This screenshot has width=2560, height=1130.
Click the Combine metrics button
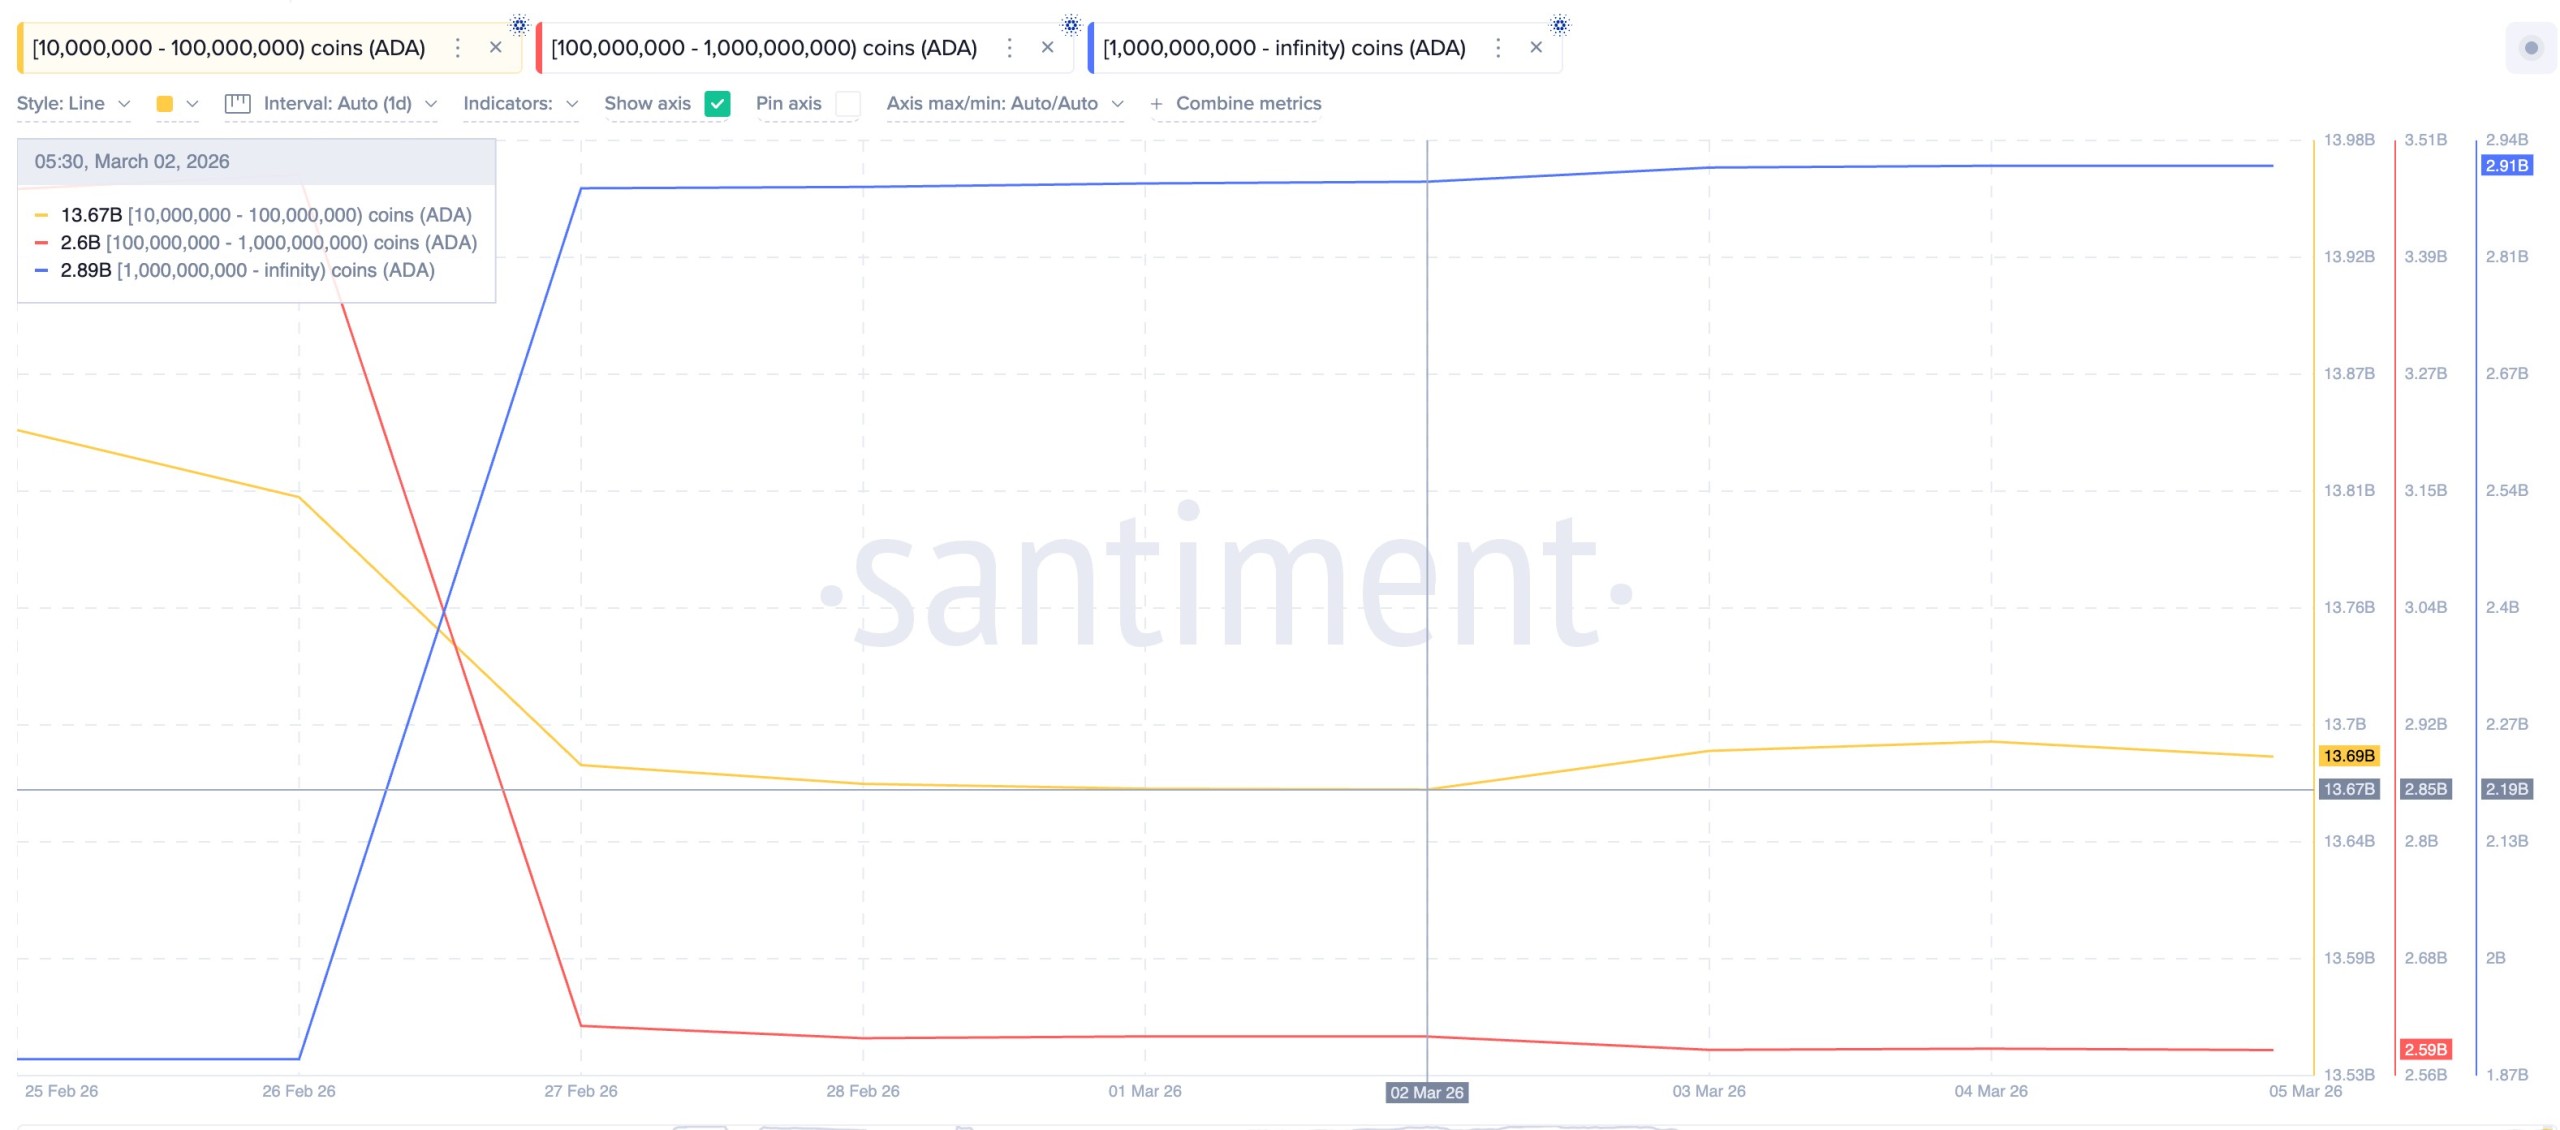pyautogui.click(x=1236, y=104)
